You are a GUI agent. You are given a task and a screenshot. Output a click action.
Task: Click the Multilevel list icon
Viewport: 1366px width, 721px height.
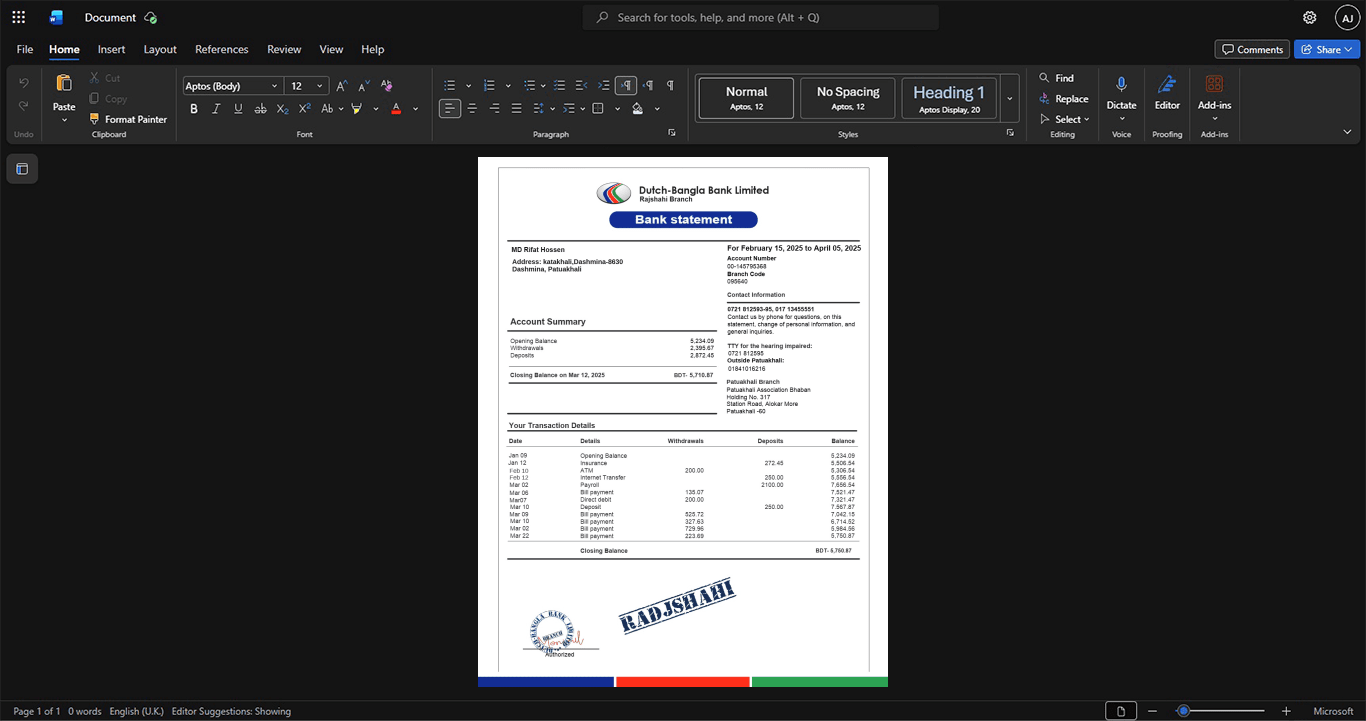click(x=530, y=86)
